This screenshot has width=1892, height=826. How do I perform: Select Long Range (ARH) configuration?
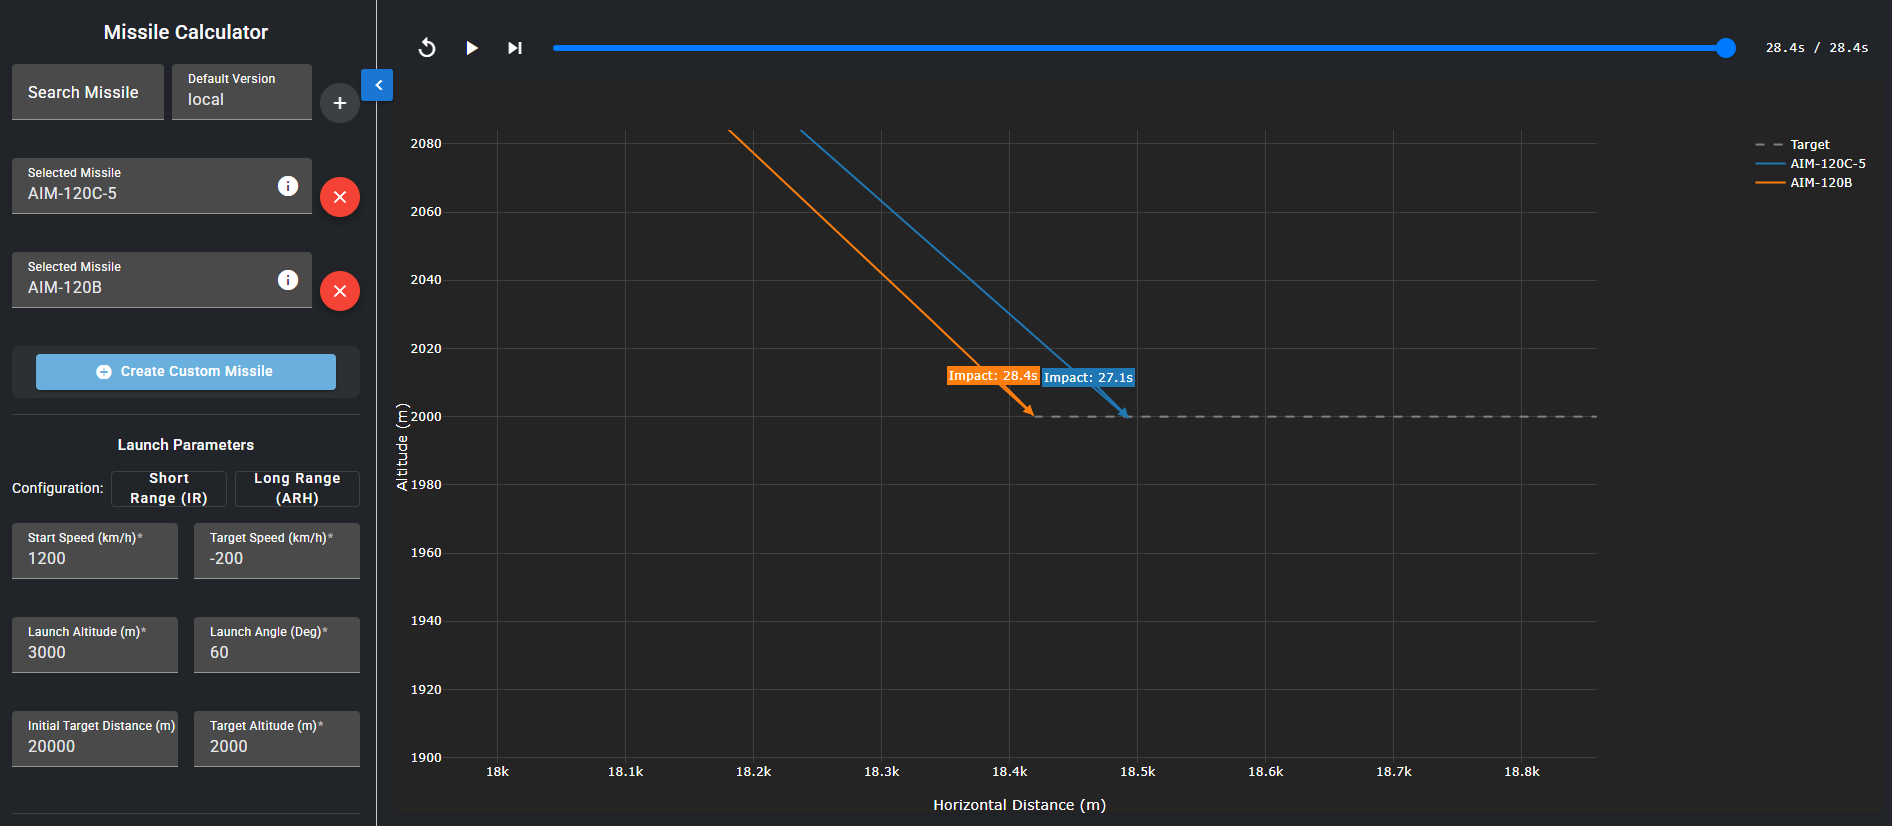(x=297, y=489)
